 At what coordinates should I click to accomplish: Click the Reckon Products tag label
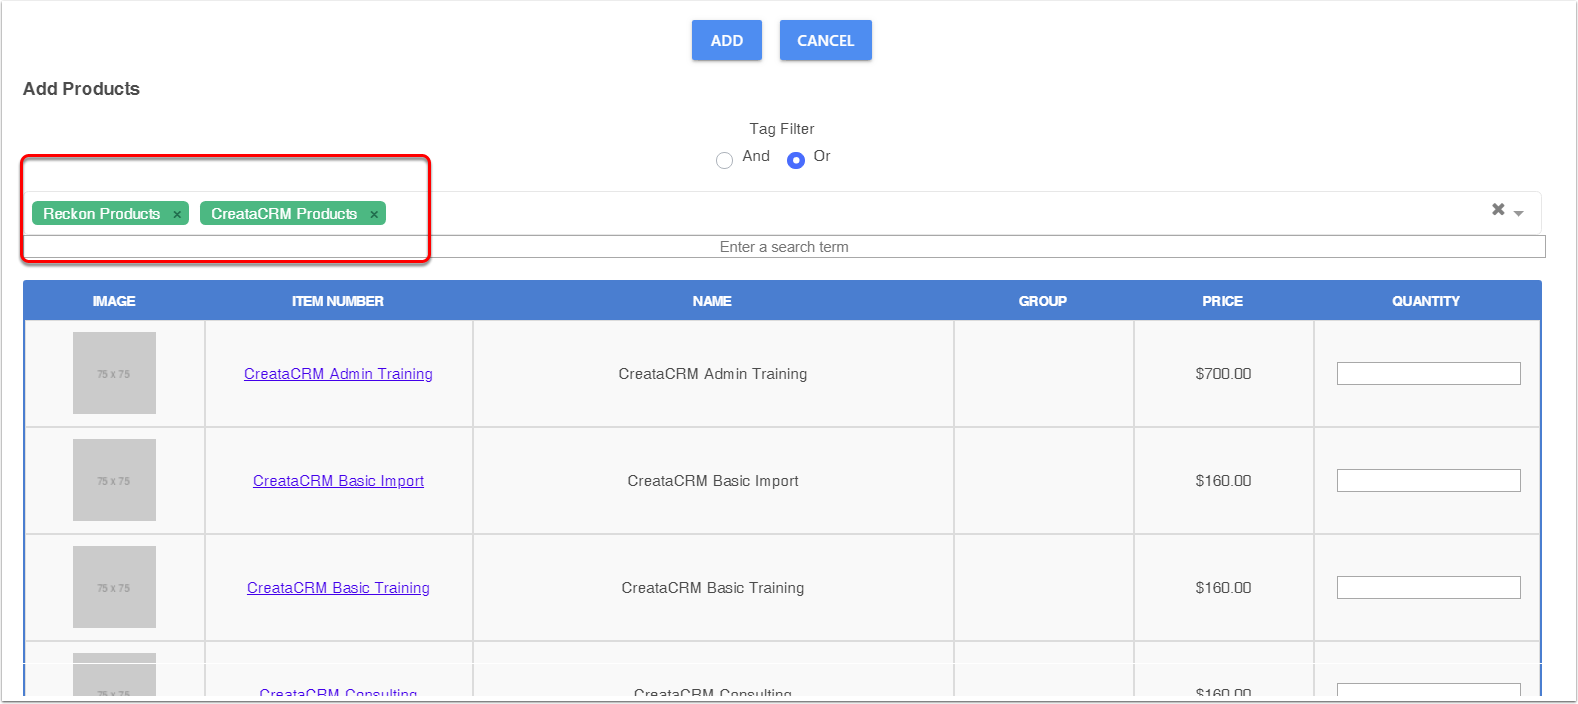point(101,214)
